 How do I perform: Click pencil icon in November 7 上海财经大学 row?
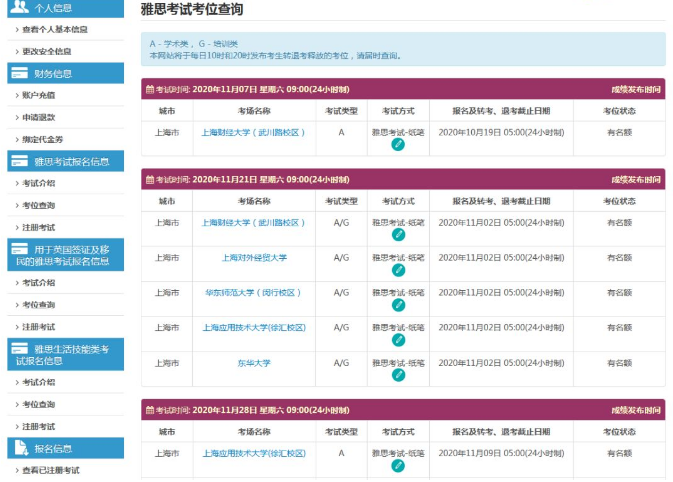(398, 145)
